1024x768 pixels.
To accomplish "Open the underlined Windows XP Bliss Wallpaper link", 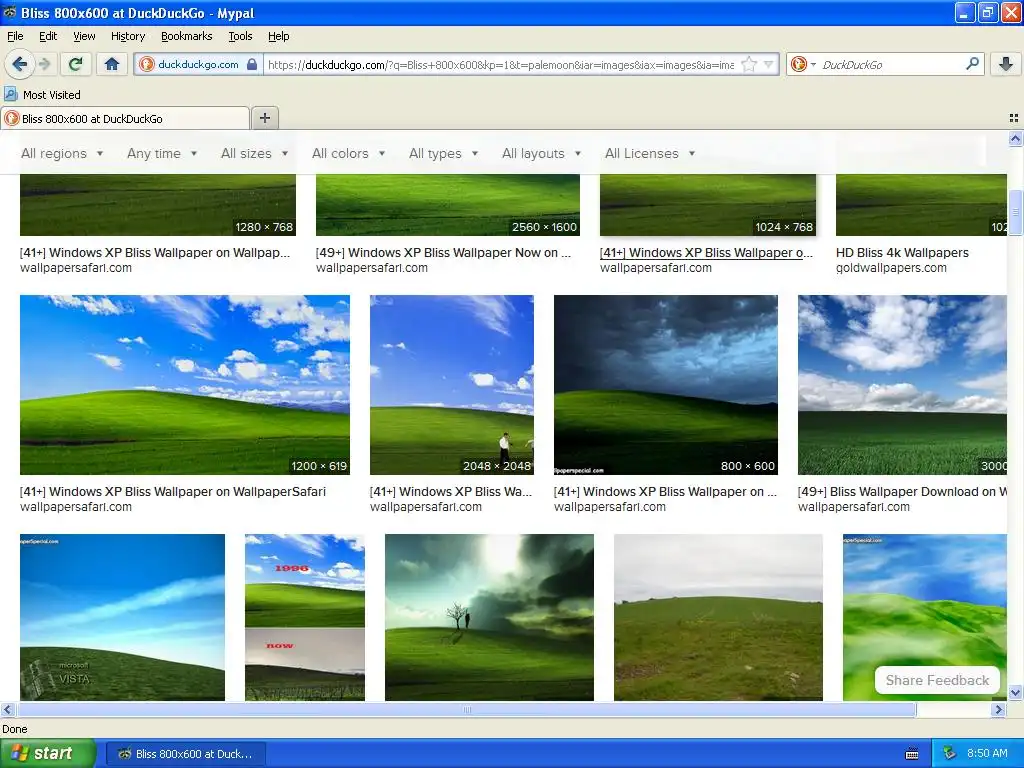I will tap(707, 253).
